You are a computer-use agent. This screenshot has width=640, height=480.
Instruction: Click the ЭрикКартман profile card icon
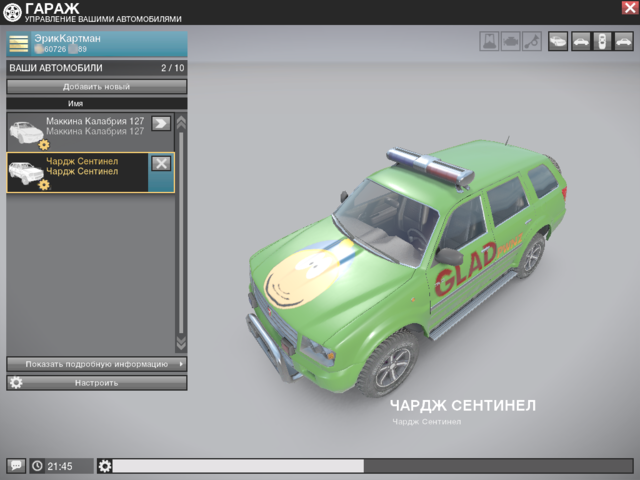(x=19, y=43)
